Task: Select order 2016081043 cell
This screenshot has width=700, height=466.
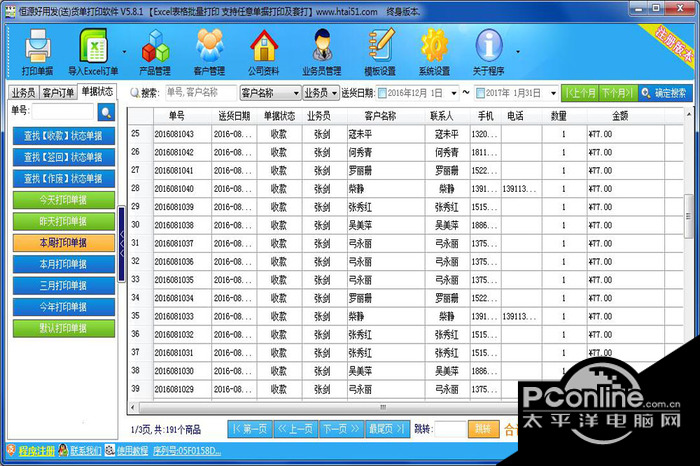Action: pos(183,134)
